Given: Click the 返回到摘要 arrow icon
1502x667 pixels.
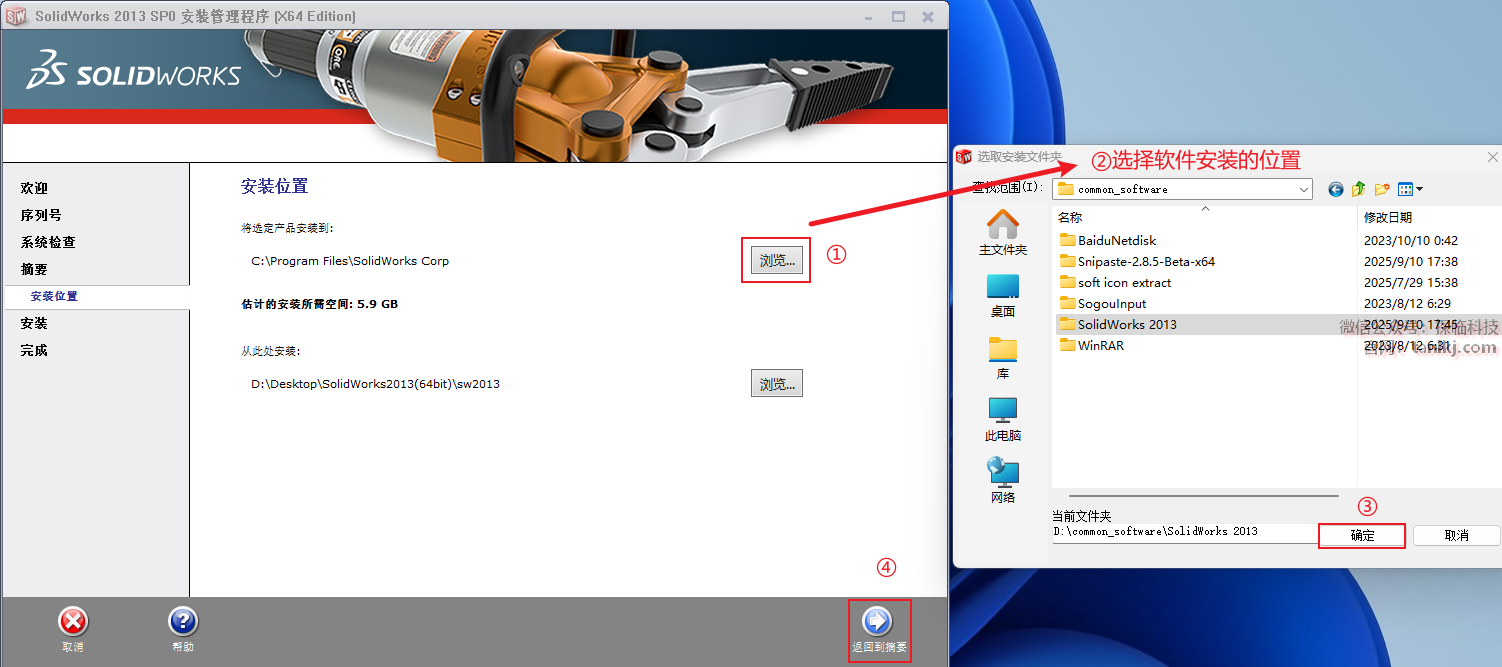Looking at the screenshot, I should coord(877,621).
